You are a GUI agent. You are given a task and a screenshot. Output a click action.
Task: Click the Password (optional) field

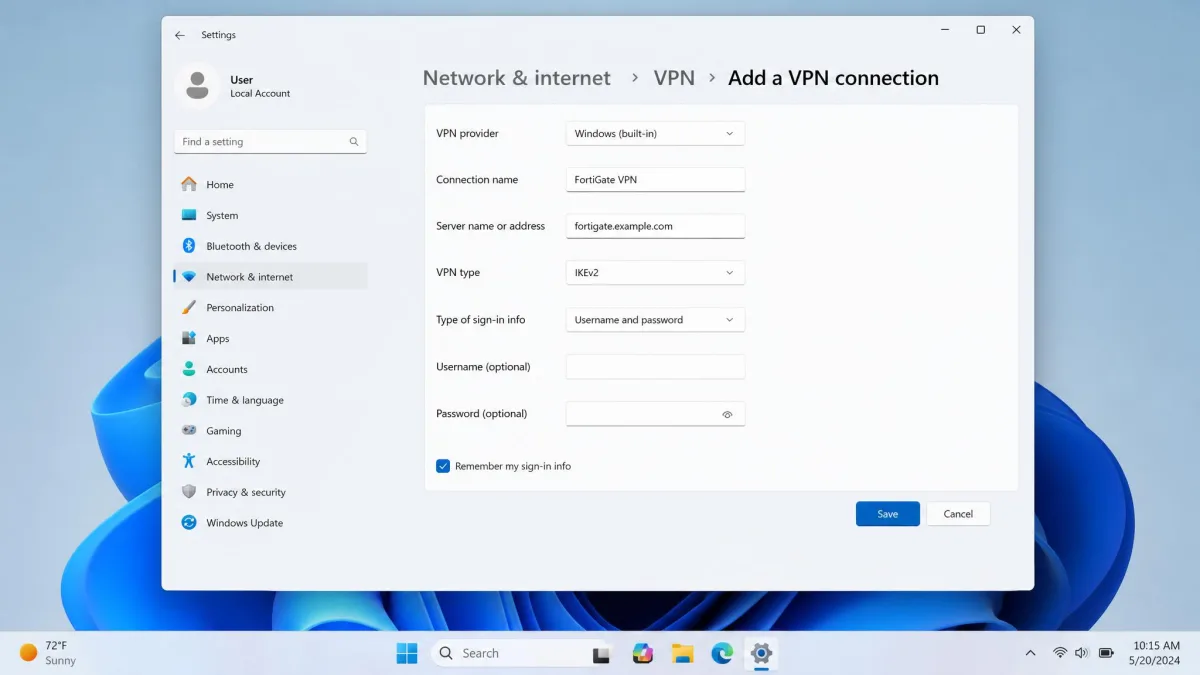coord(655,414)
